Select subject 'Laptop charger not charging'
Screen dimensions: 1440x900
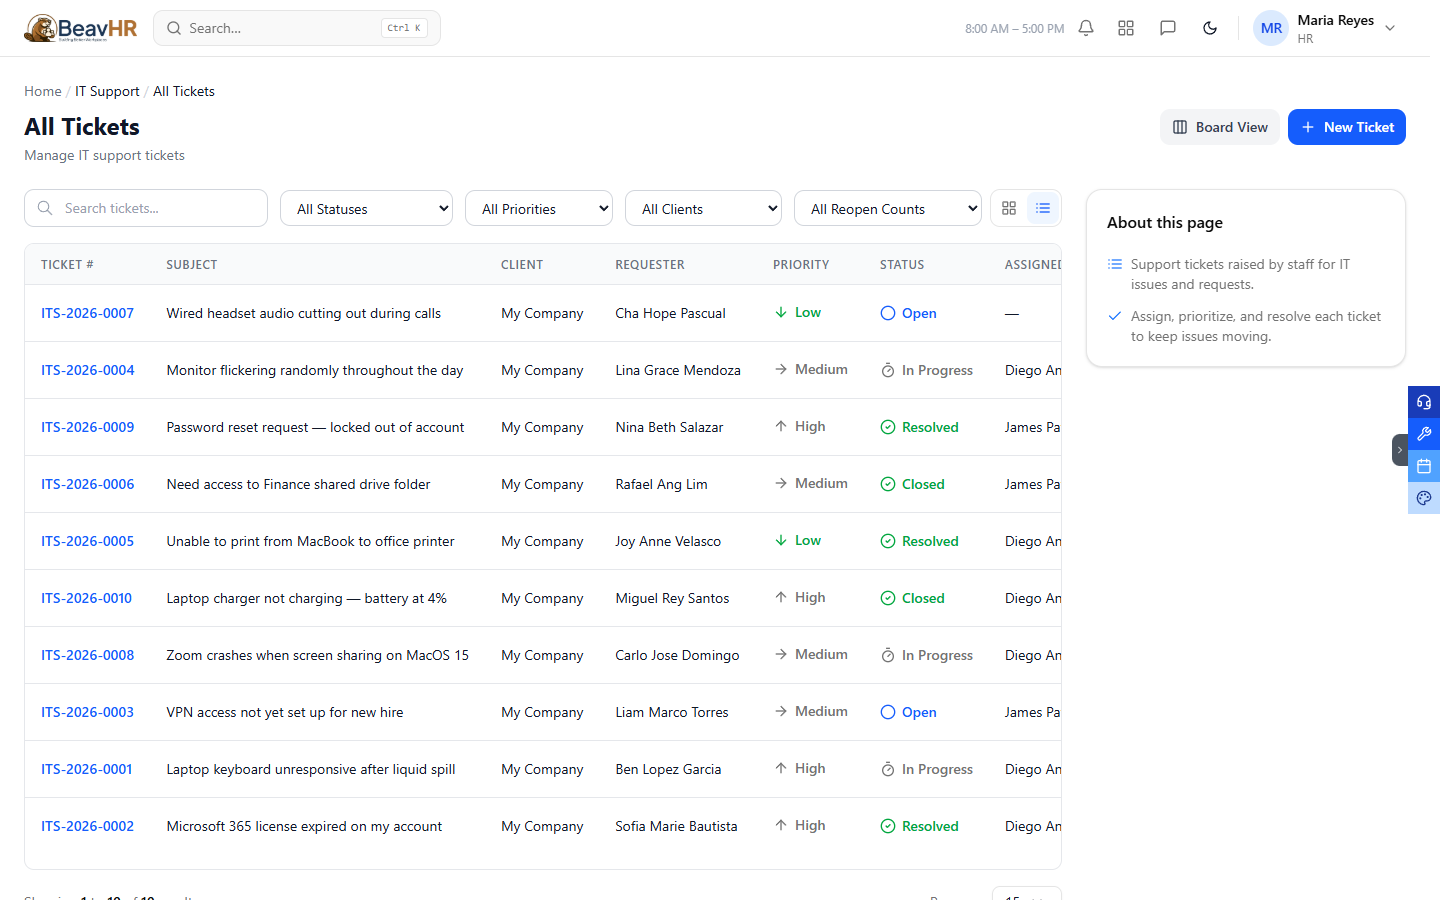click(x=306, y=598)
